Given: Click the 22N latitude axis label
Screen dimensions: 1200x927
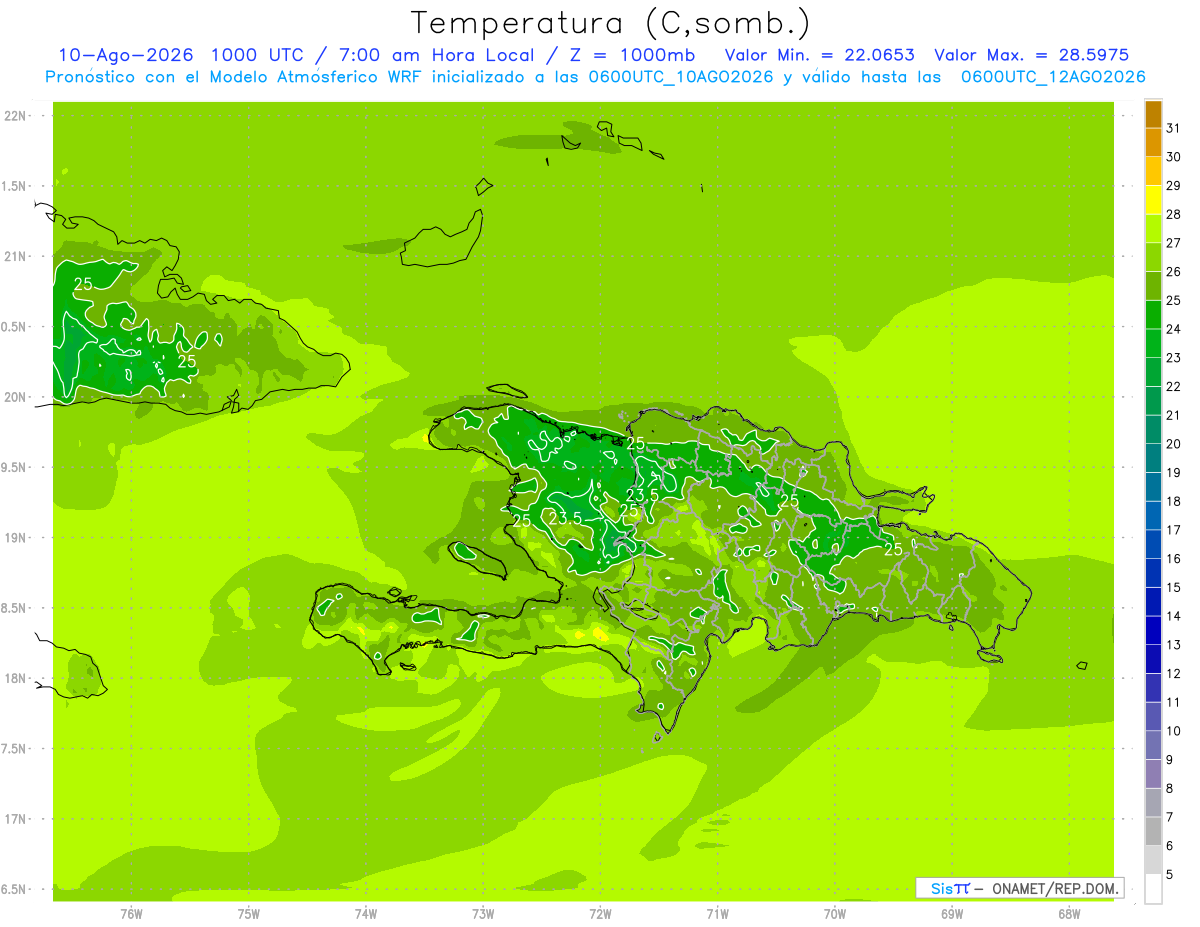Looking at the screenshot, I should coord(15,116).
